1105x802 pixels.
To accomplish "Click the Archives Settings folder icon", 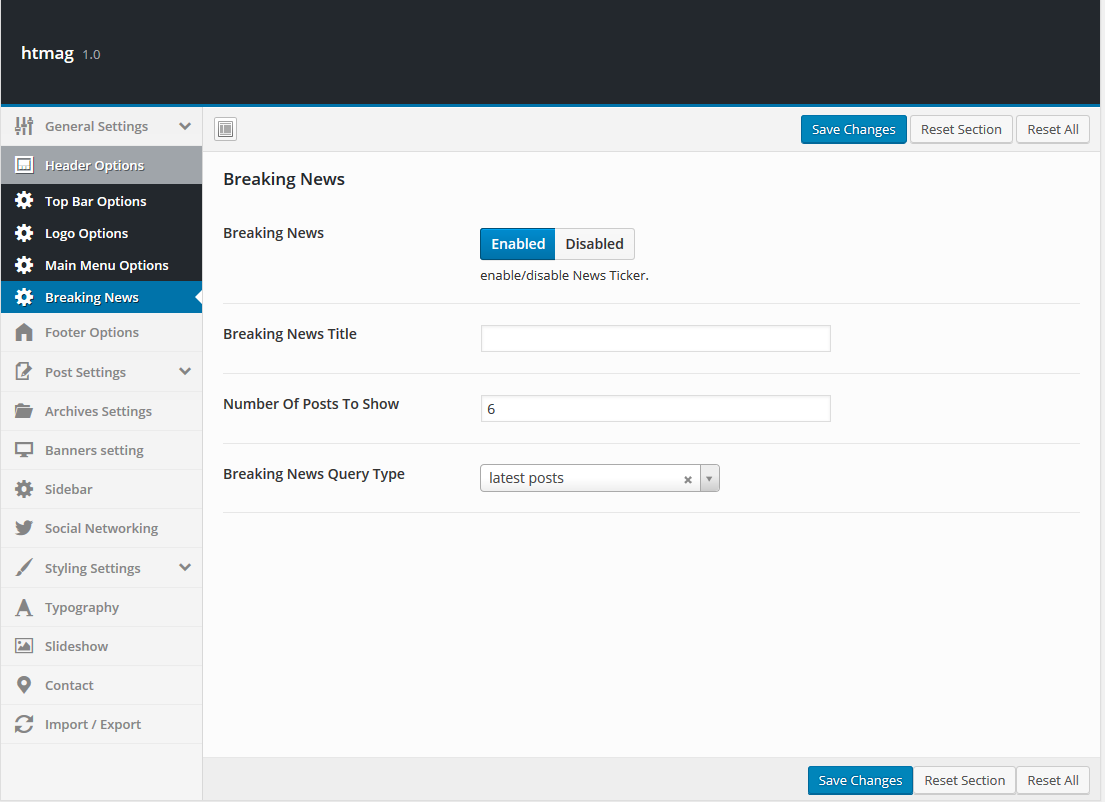I will 24,411.
